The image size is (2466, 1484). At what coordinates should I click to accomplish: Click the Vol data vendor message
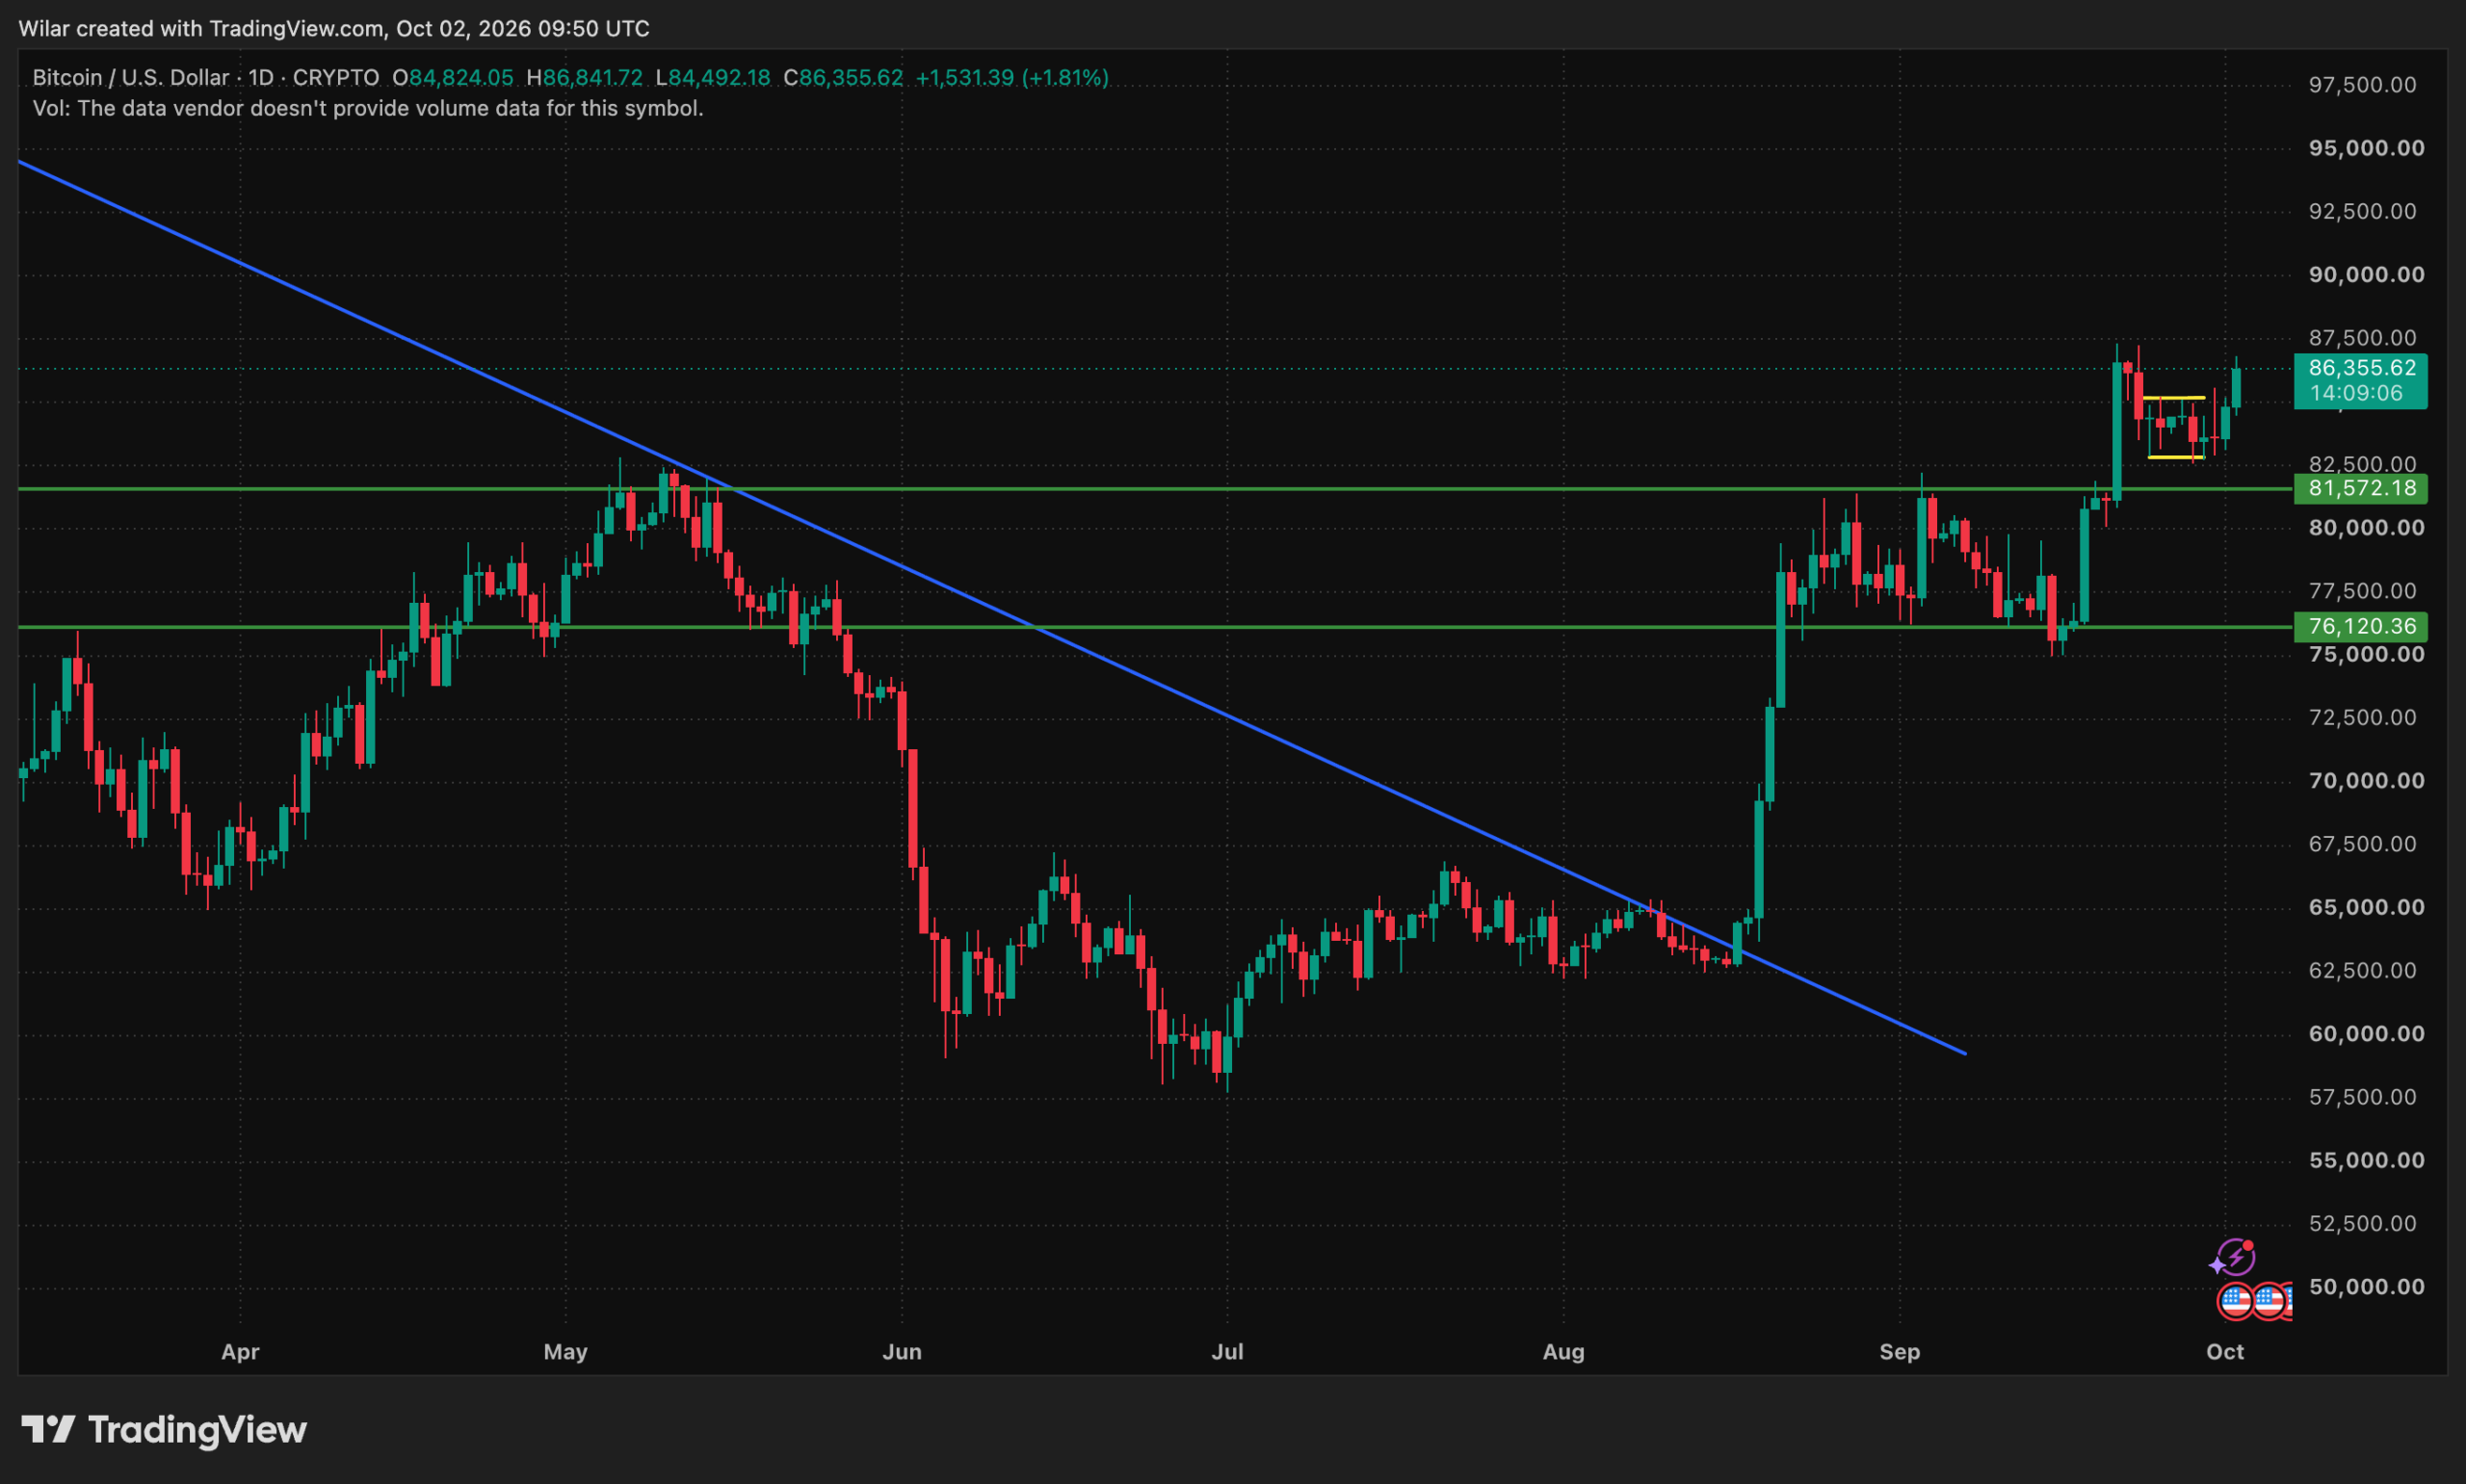point(368,108)
